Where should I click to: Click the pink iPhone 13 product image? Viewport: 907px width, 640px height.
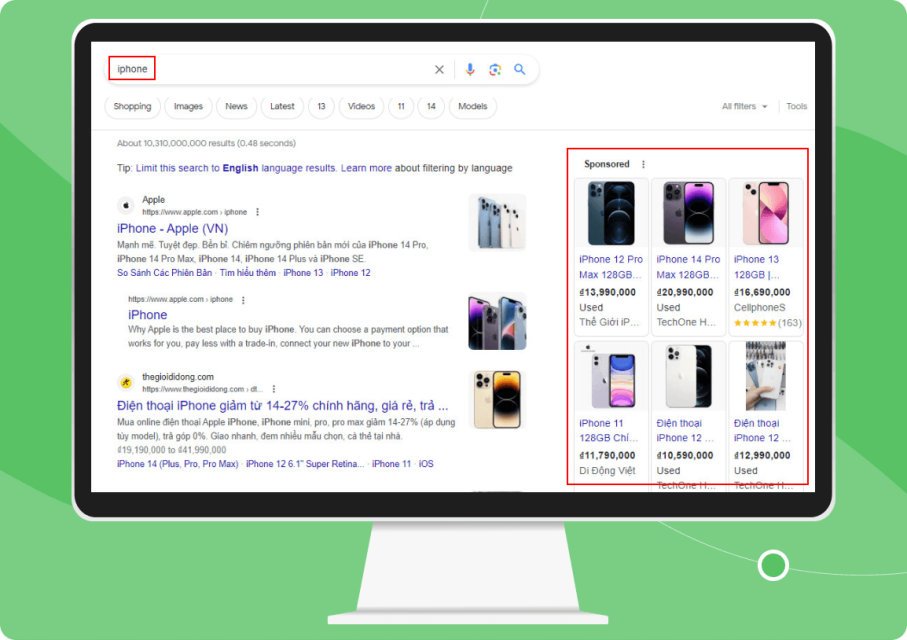pos(766,213)
